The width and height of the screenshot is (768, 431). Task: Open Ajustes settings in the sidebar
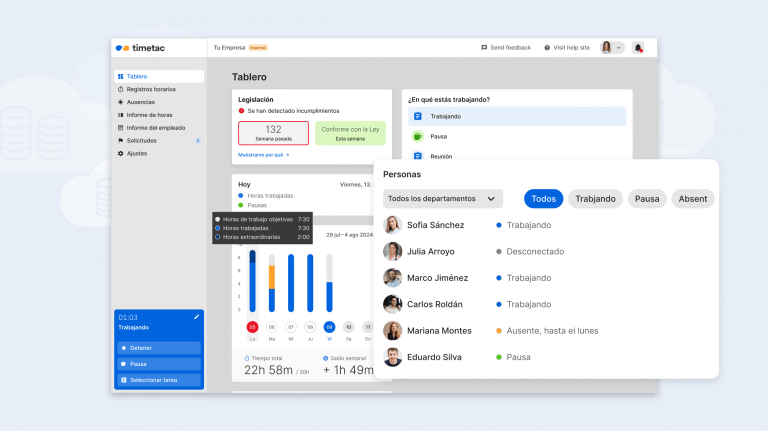[137, 153]
